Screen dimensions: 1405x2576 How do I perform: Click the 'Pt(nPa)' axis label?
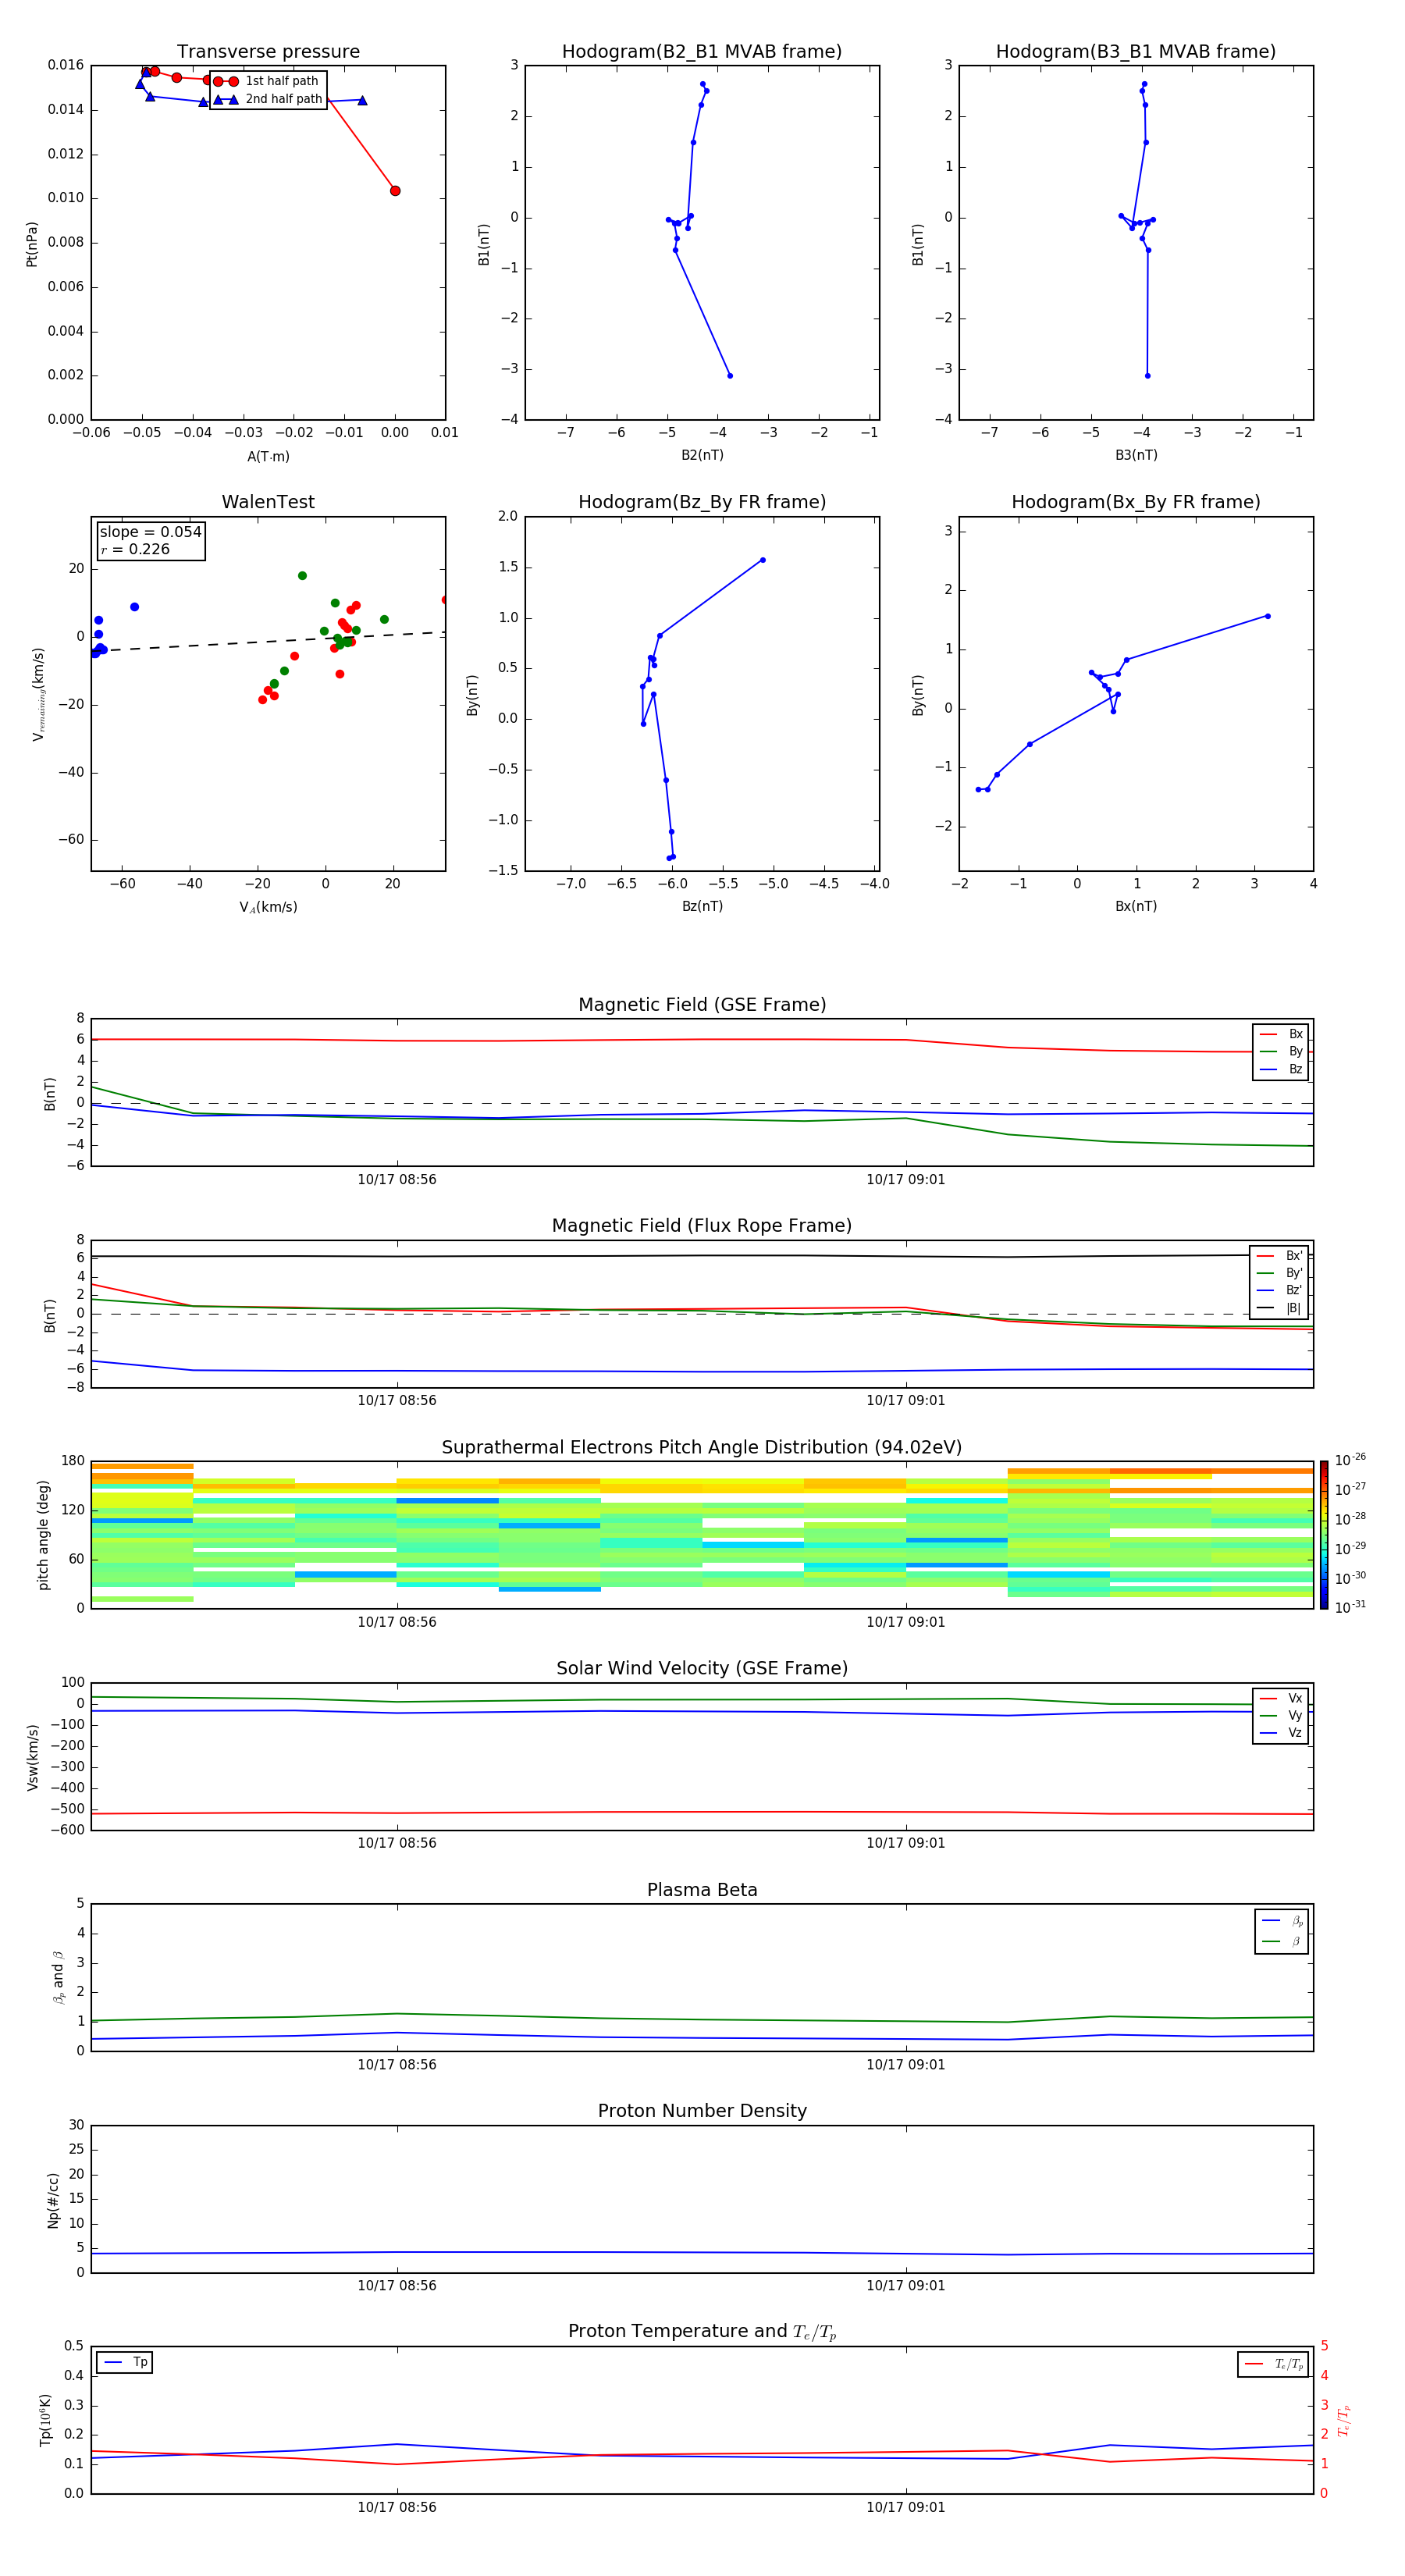click(31, 243)
